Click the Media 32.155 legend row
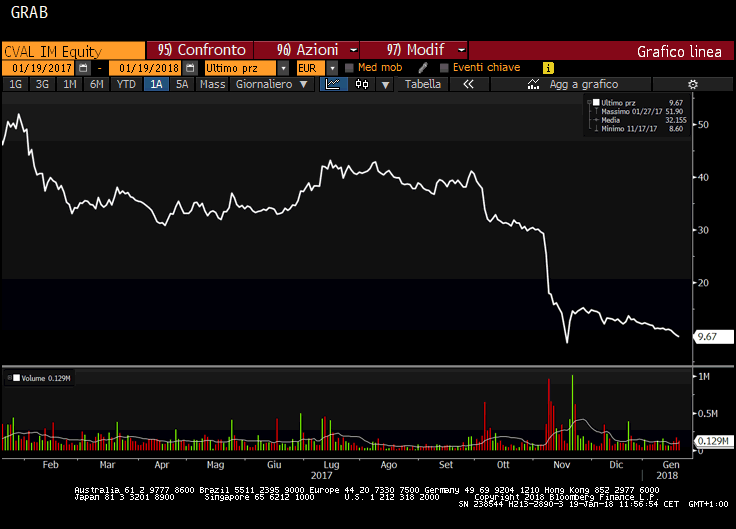The height and width of the screenshot is (529, 736). (642, 120)
